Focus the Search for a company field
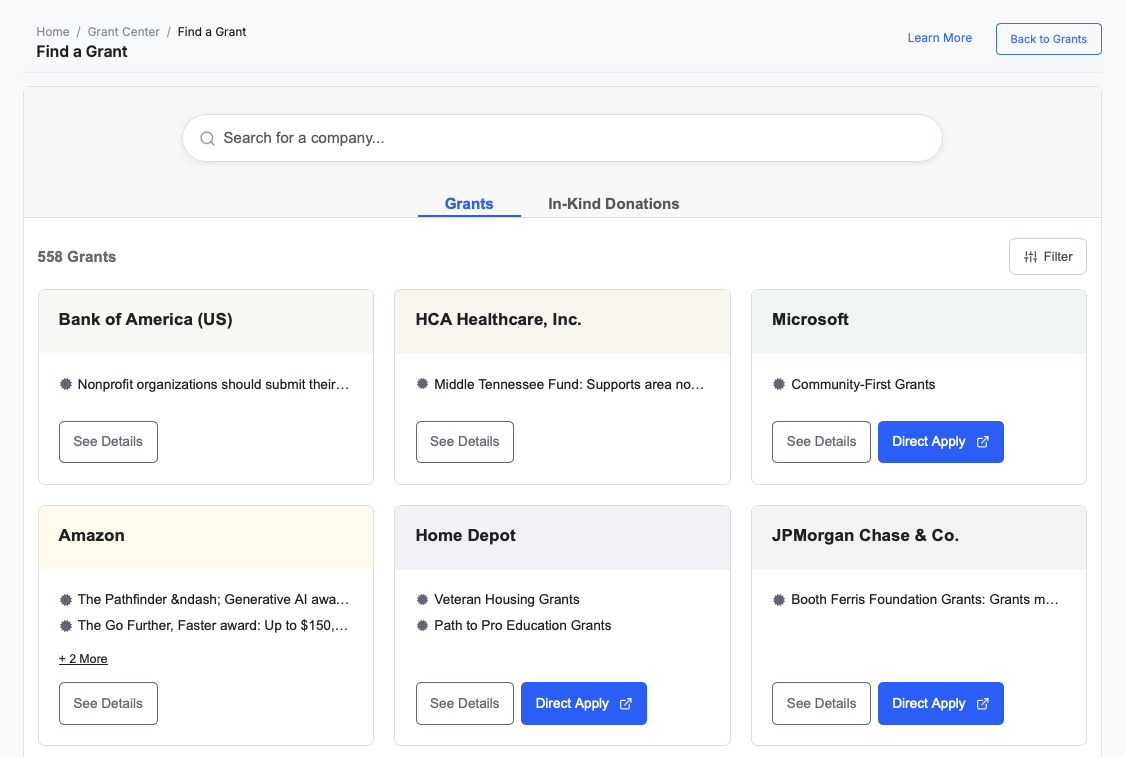1125x757 pixels. 562,138
